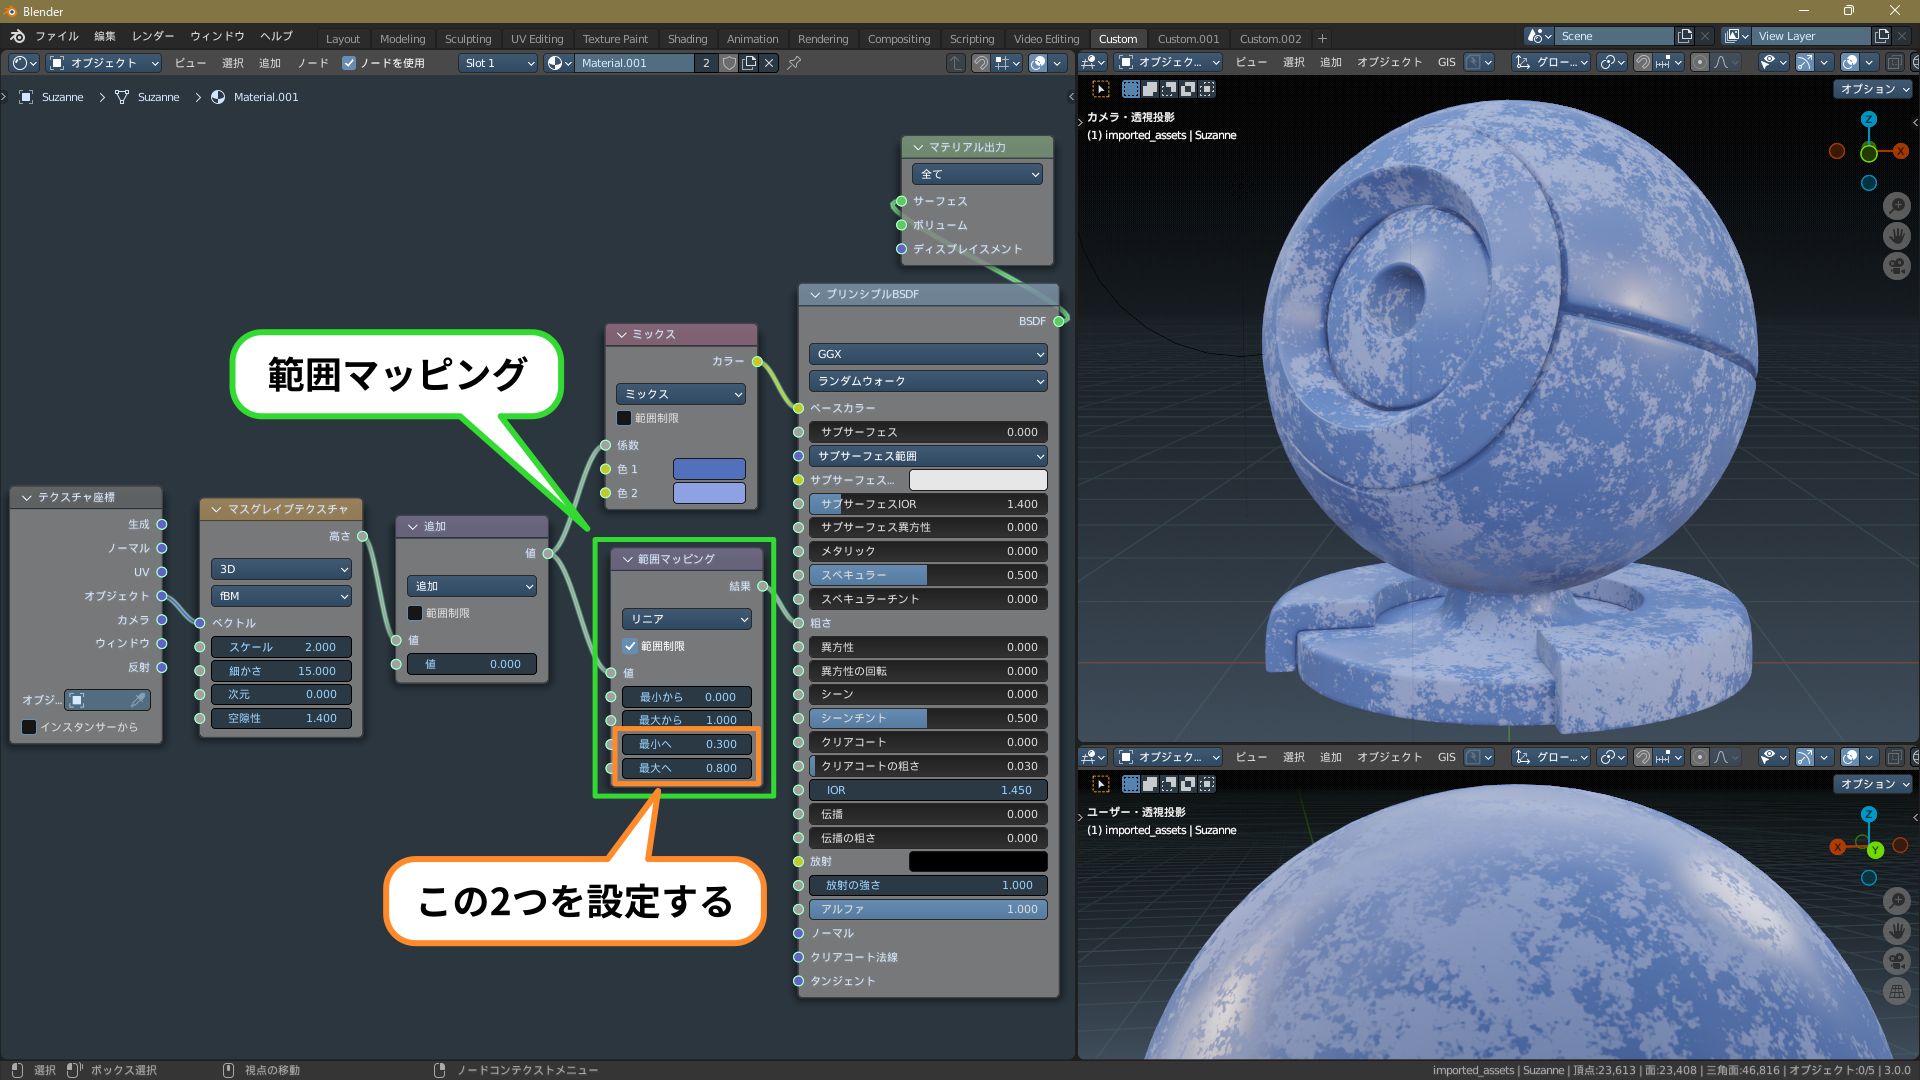Viewport: 1920px width, 1080px height.
Task: Duplicate Material.001 with the new material icon
Action: [x=748, y=63]
